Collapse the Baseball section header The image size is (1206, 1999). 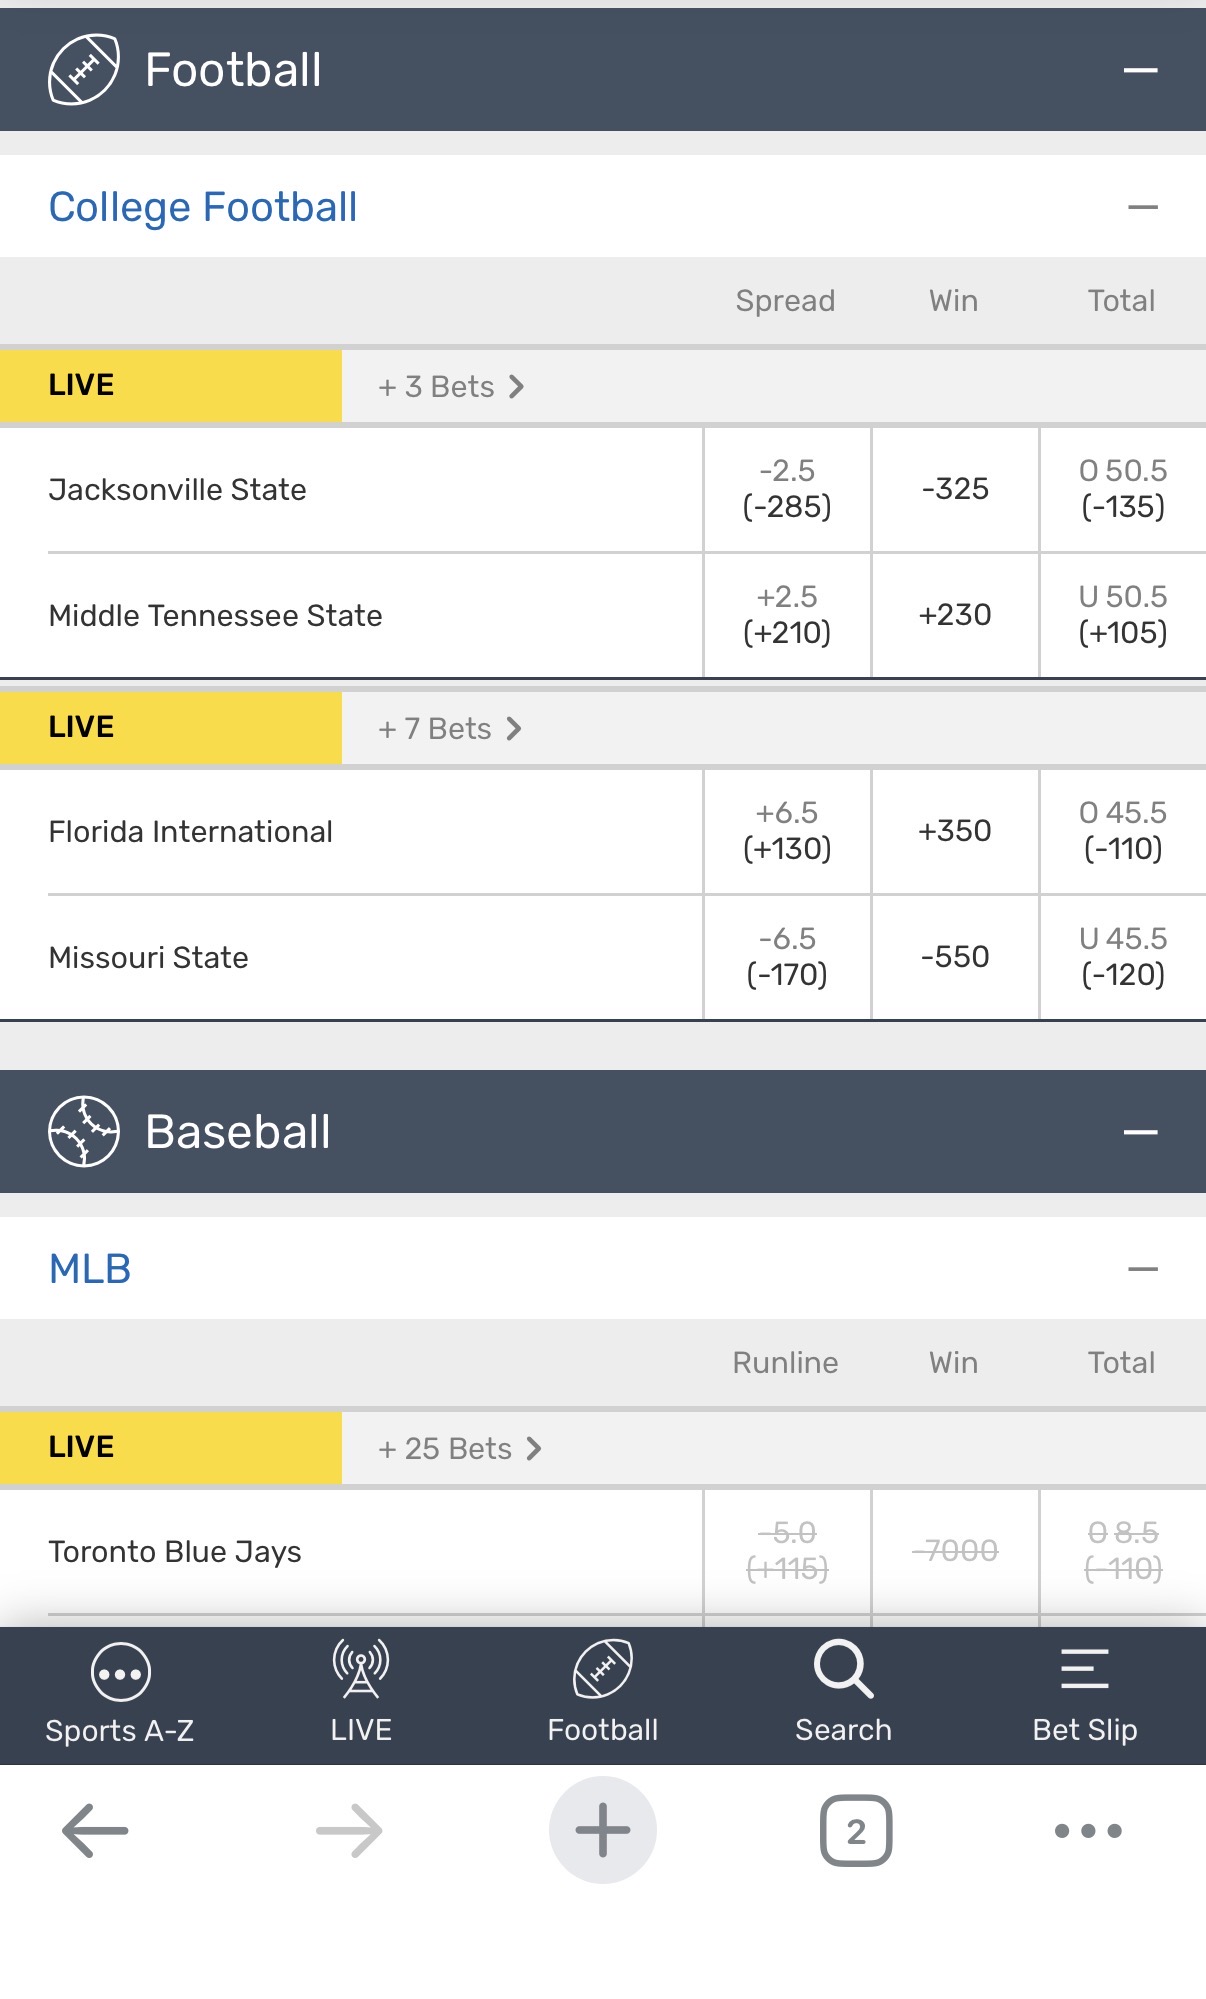click(1140, 1132)
